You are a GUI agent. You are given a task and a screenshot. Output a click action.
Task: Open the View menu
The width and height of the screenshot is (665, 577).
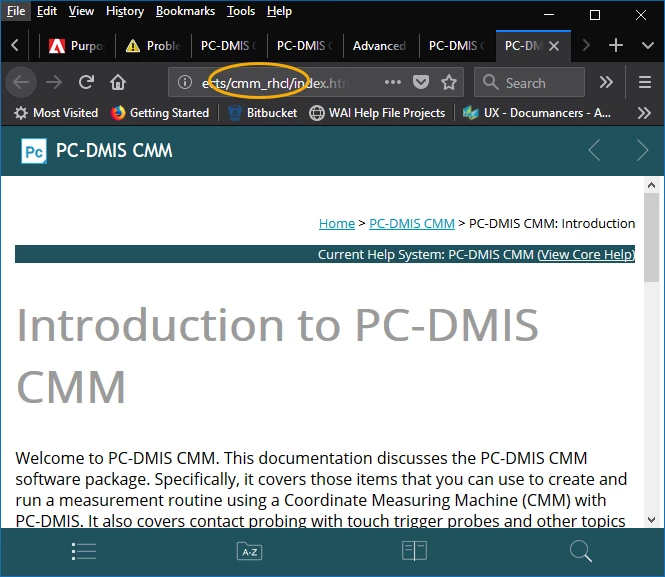[x=81, y=11]
